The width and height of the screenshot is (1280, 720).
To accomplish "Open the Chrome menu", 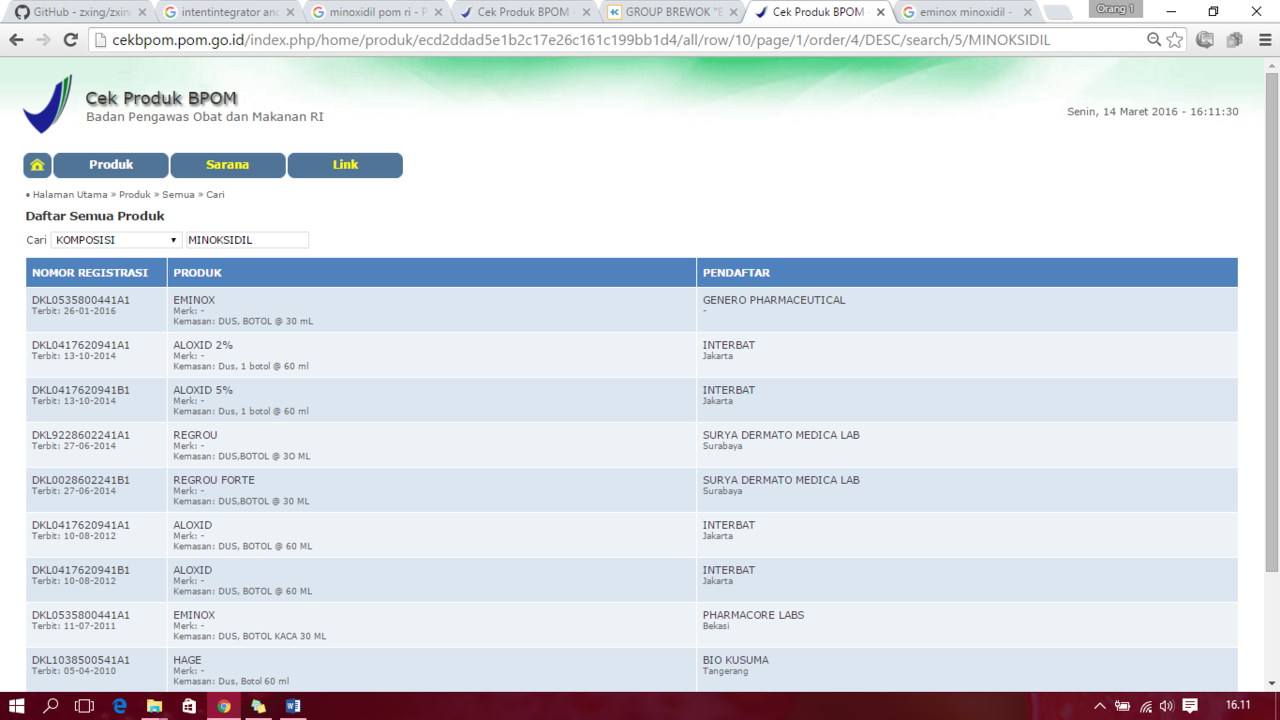I will pyautogui.click(x=1265, y=40).
